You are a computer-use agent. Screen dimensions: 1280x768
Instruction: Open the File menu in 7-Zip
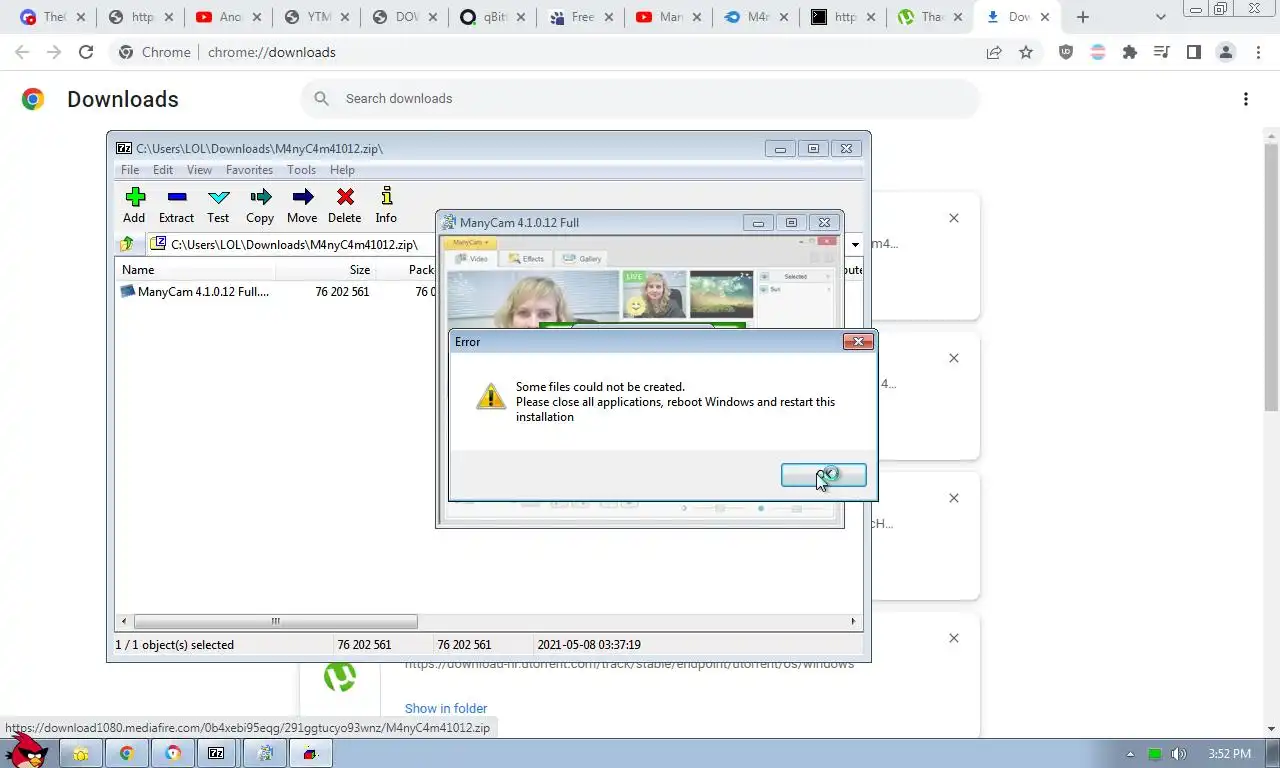click(130, 170)
